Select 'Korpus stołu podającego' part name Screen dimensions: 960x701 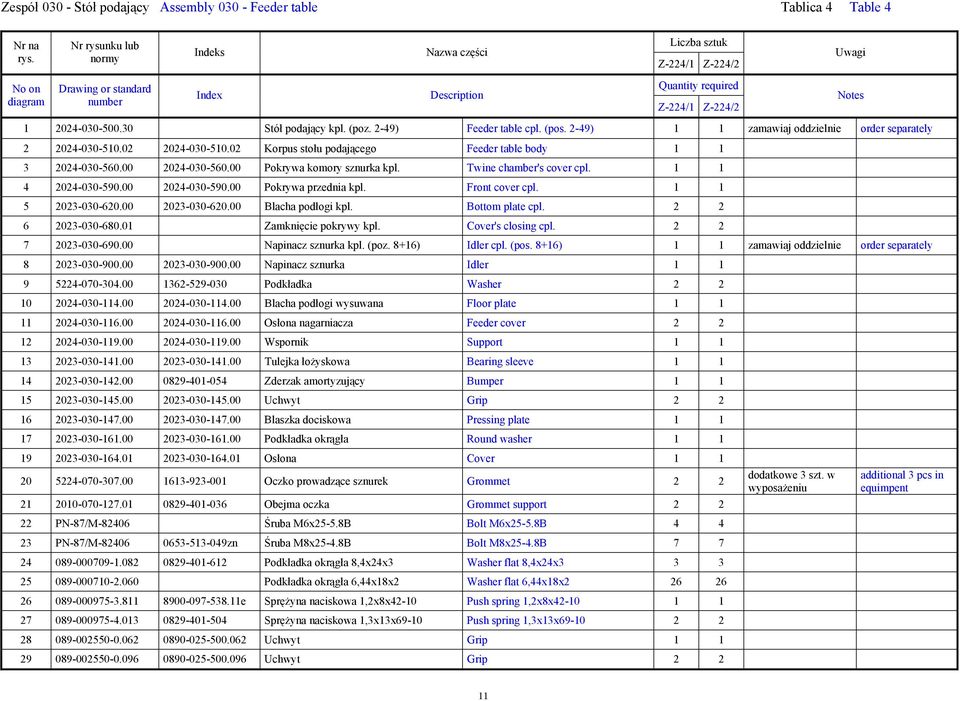point(320,149)
